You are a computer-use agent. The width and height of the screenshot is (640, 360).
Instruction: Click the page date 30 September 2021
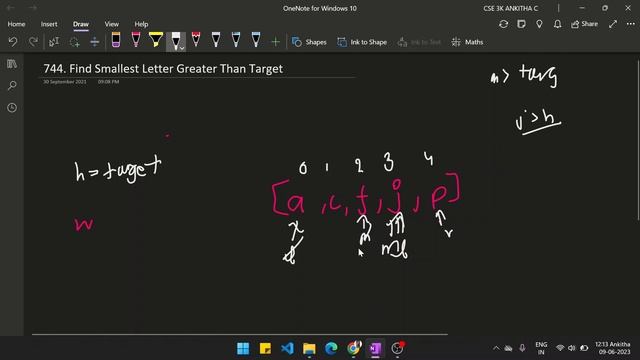[x=65, y=82]
